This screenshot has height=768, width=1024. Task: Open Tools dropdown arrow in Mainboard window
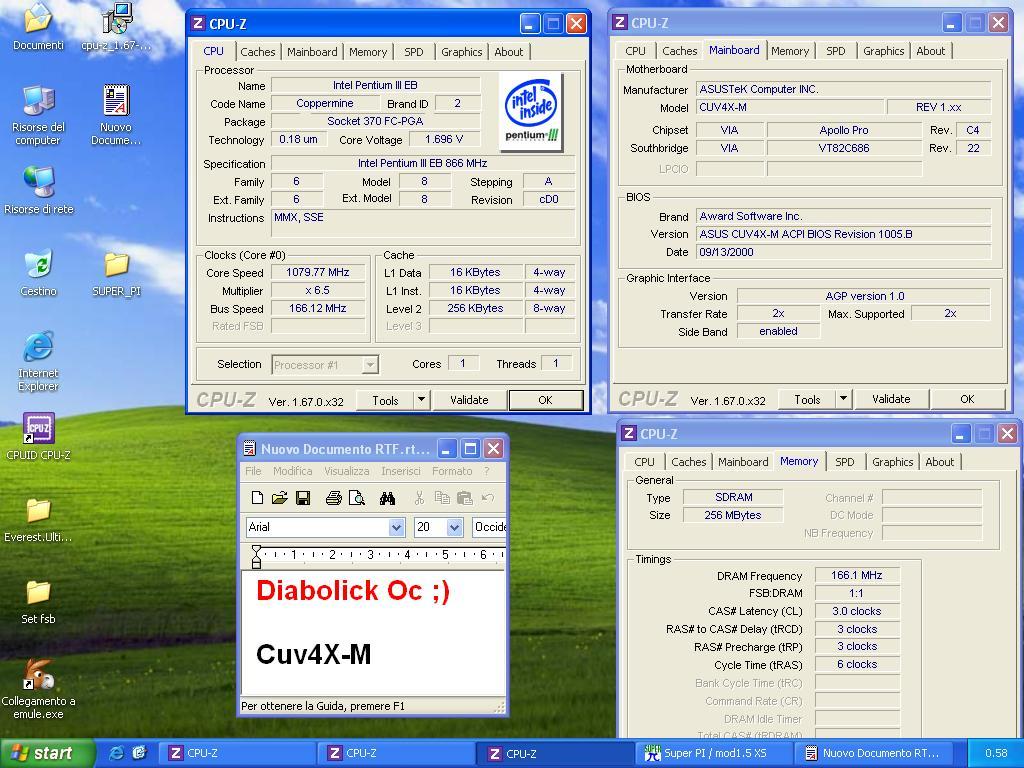[x=843, y=399]
